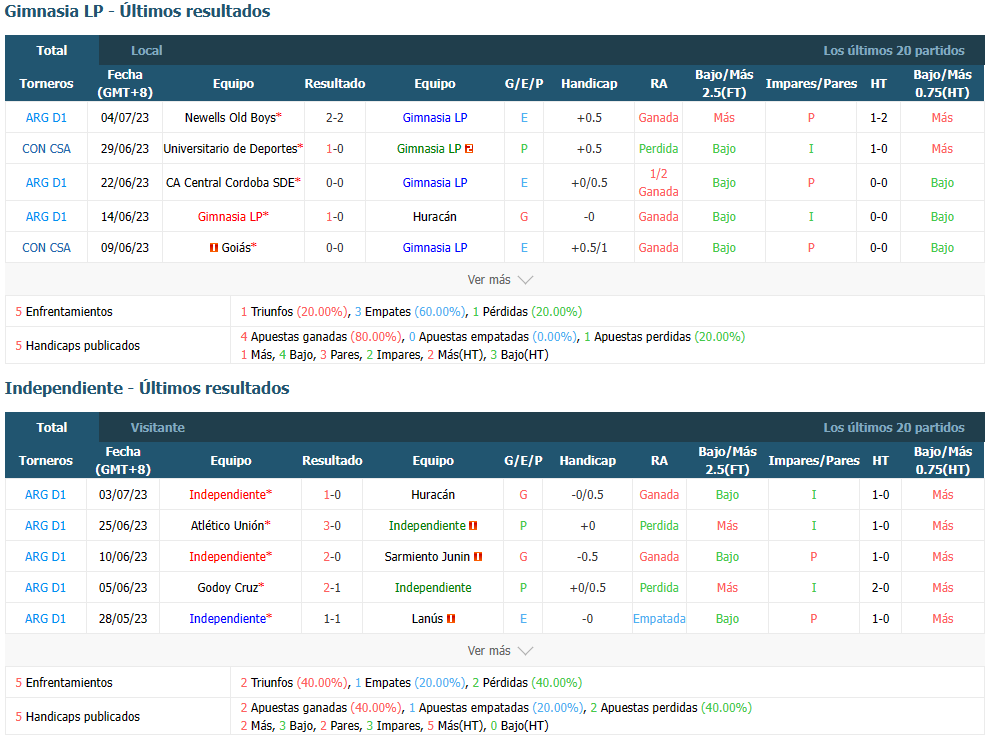
Task: Open ARG D1 league link for 04/07/23 match
Action: click(x=46, y=118)
